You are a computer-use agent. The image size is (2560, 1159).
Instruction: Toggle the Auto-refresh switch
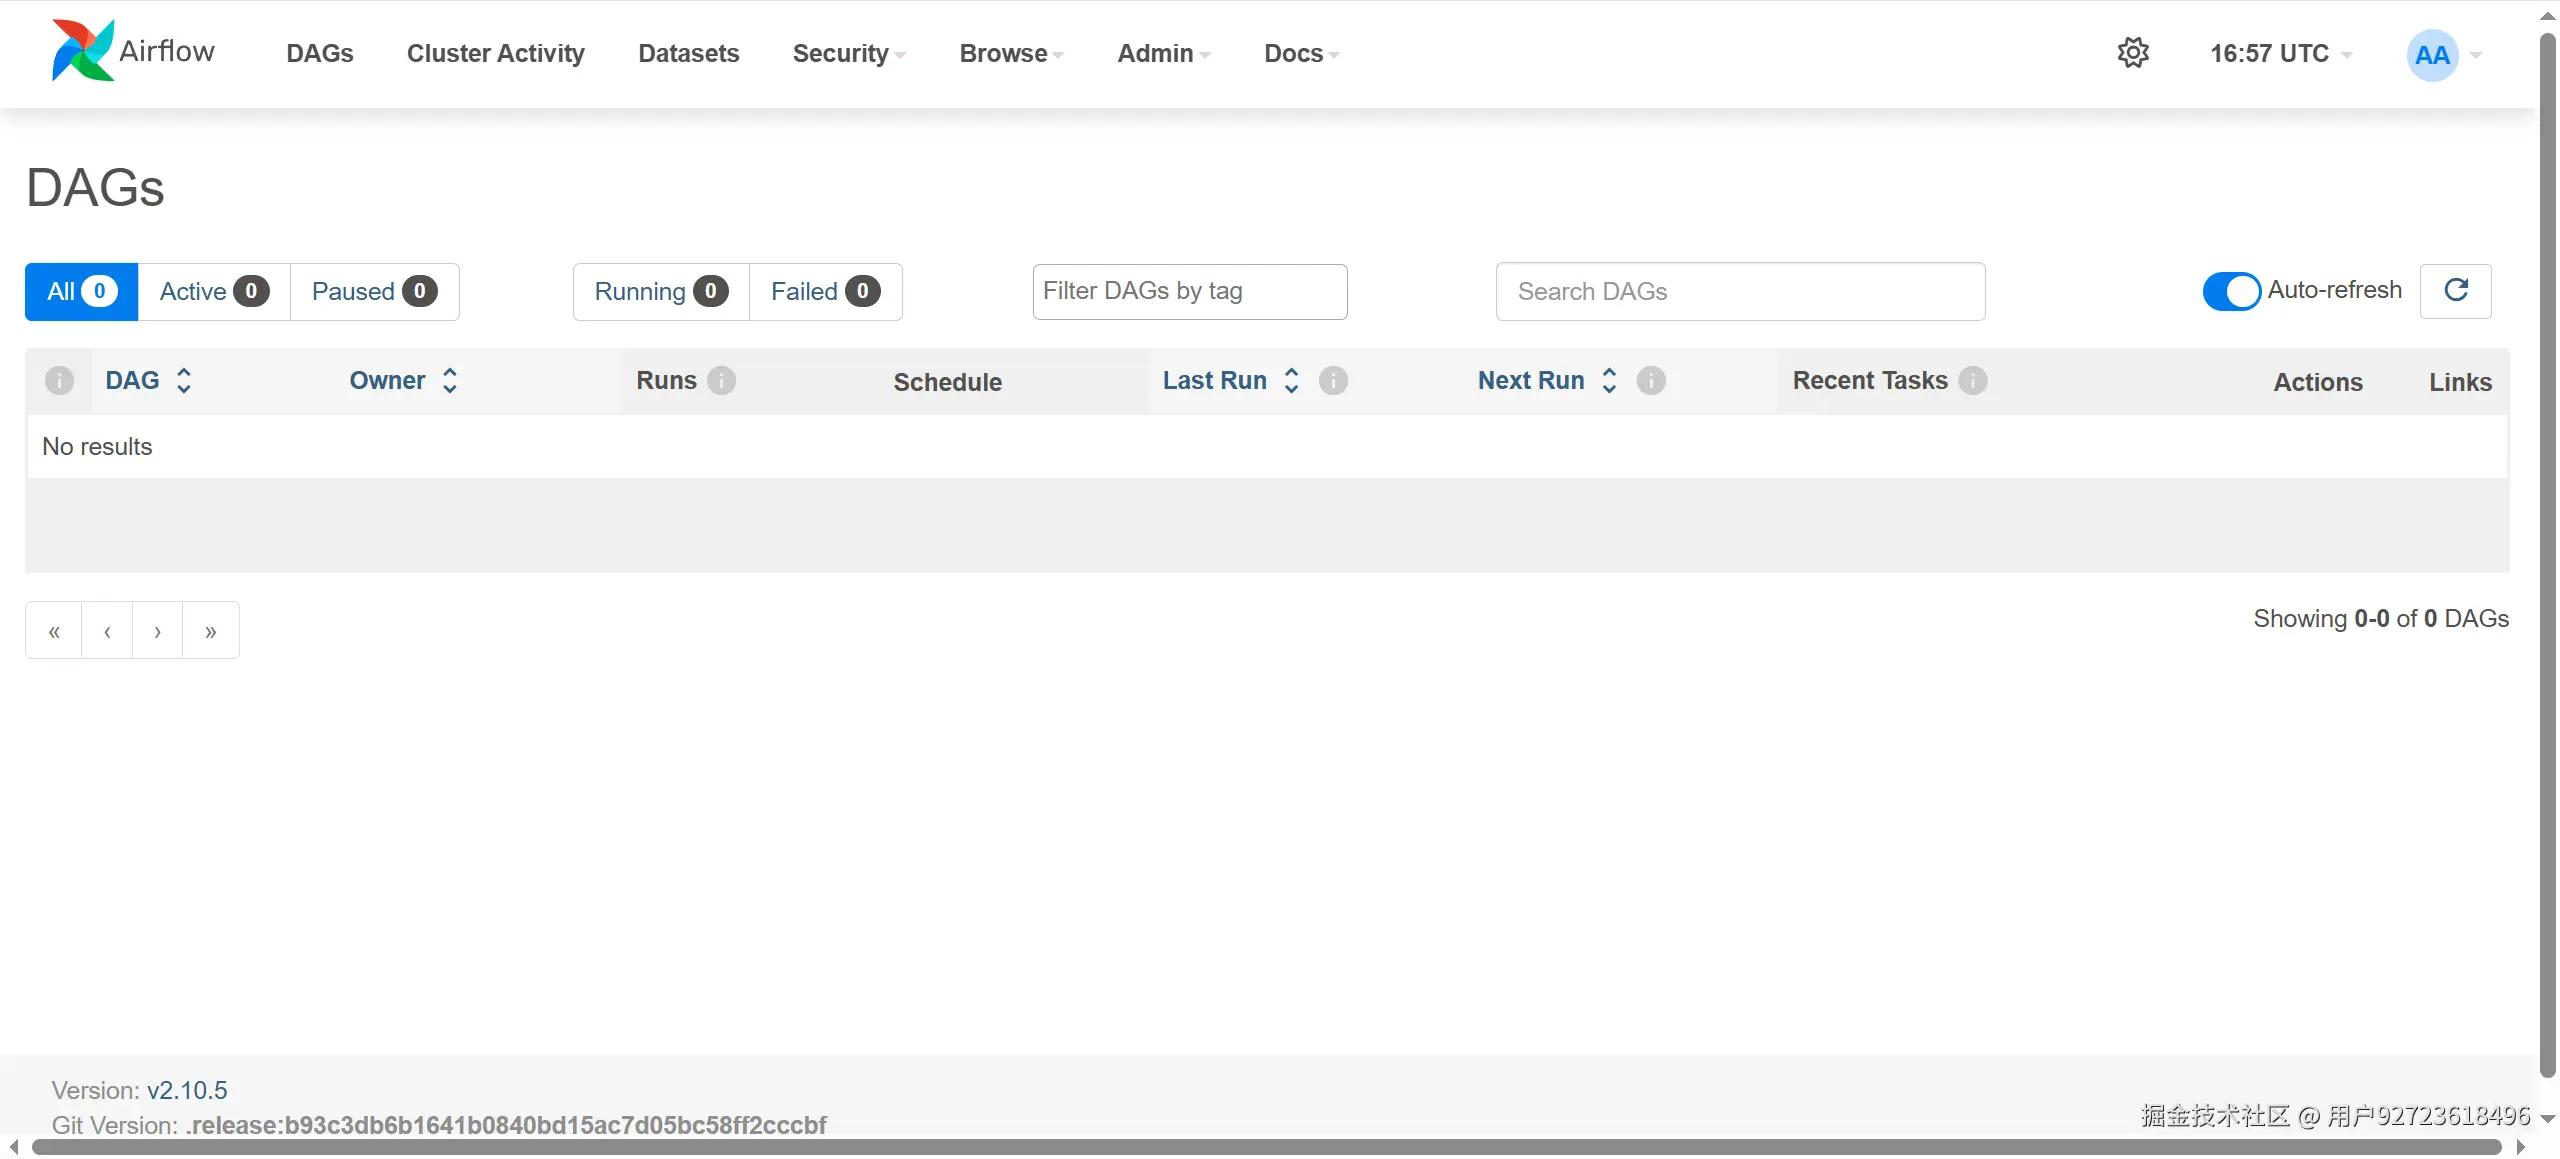2231,291
